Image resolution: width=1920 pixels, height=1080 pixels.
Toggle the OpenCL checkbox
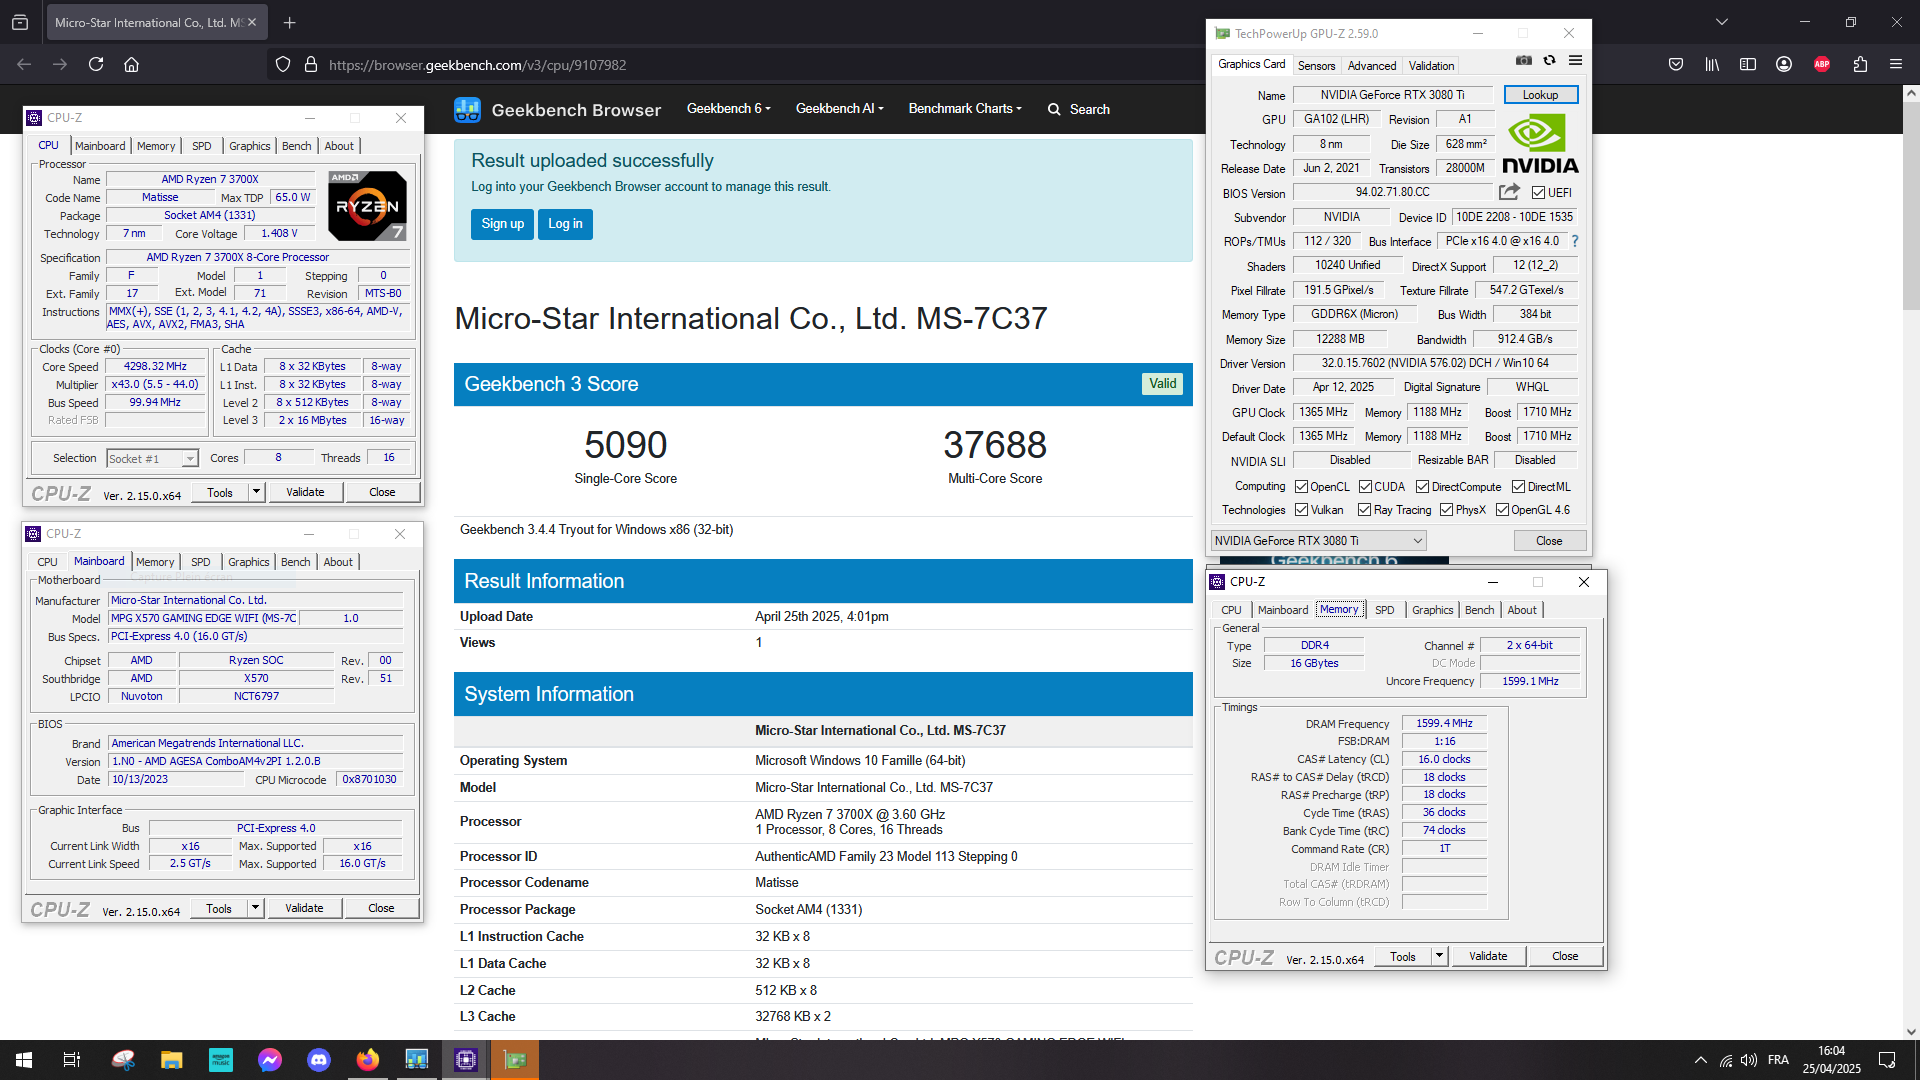click(1301, 487)
